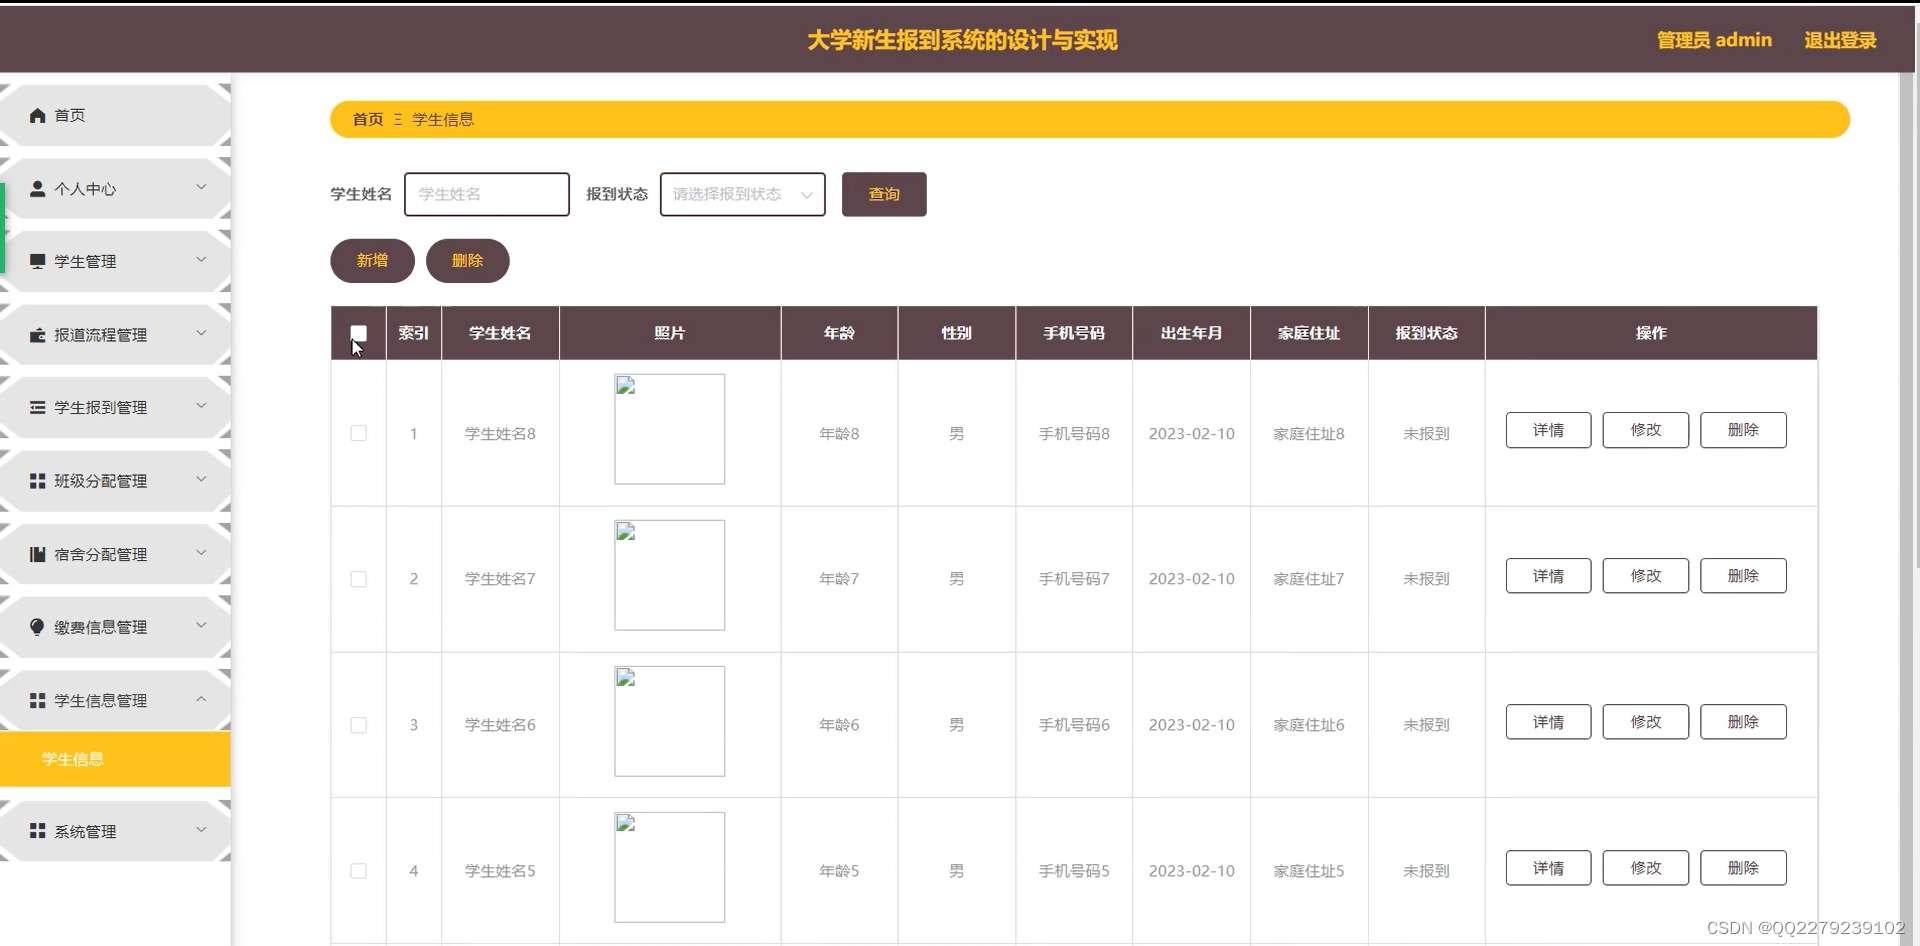Open 报道流程管理 via its sidebar icon

(x=37, y=334)
